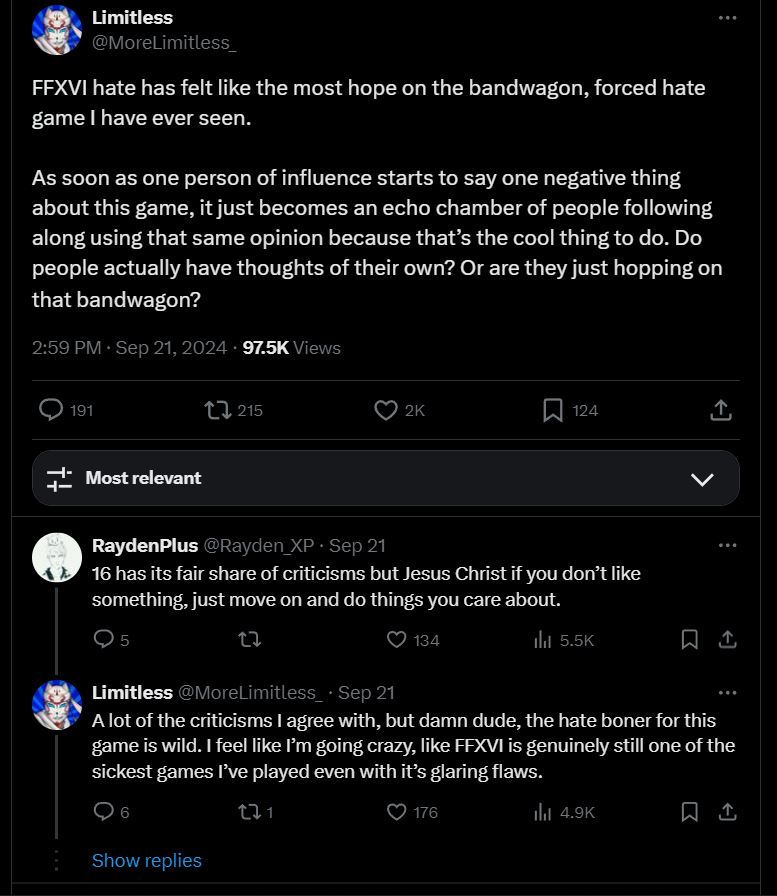Viewport: 777px width, 896px height.
Task: Open @Rayden_XP profile handle
Action: 258,546
